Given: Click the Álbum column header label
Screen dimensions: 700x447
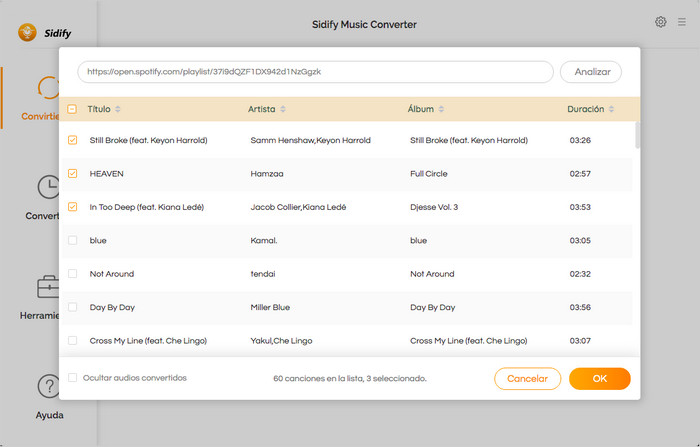Looking at the screenshot, I should tap(421, 109).
